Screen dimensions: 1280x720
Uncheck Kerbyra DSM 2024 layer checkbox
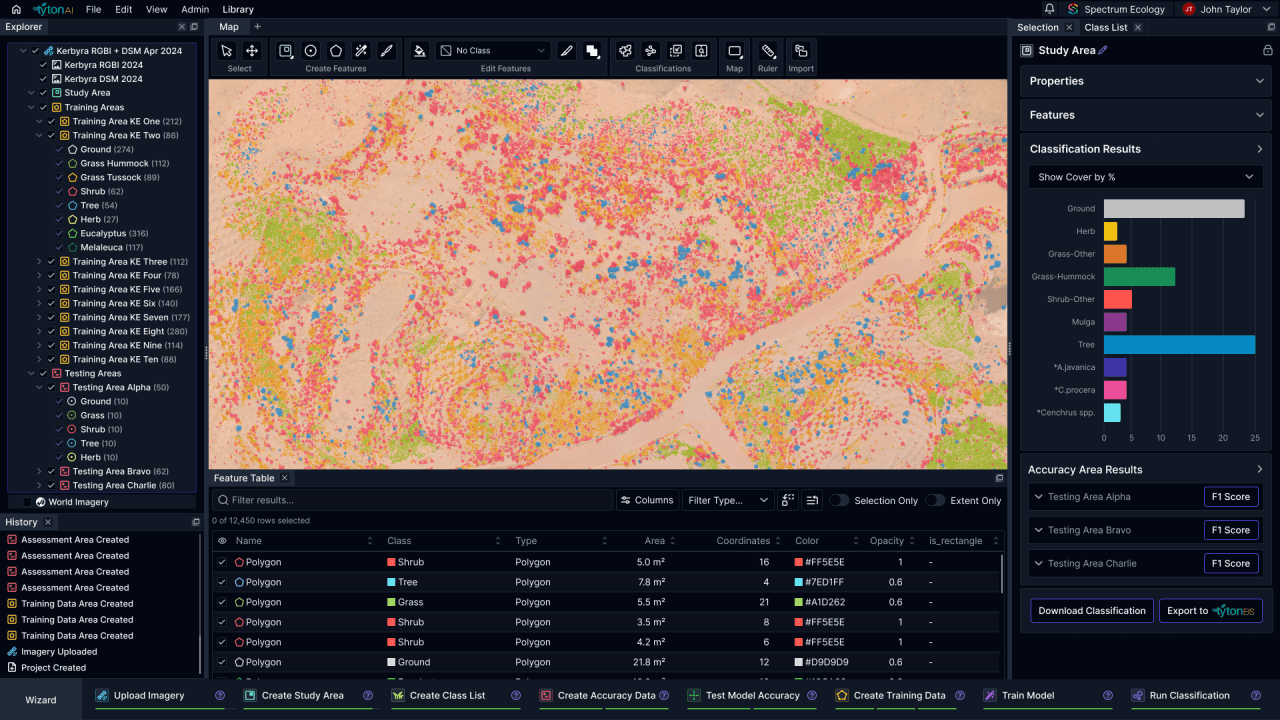43,79
